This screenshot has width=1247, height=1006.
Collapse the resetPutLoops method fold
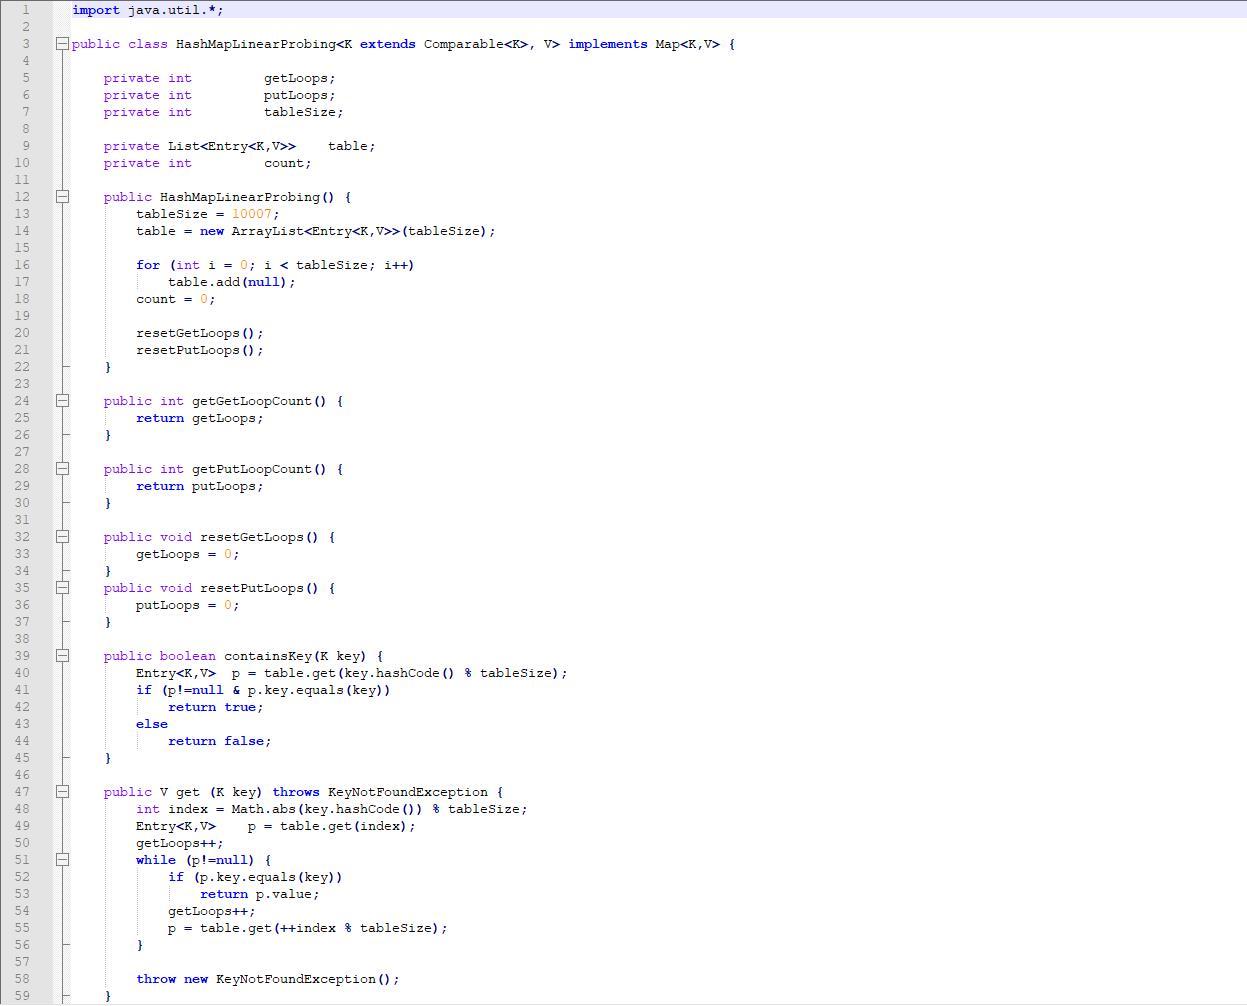[62, 588]
